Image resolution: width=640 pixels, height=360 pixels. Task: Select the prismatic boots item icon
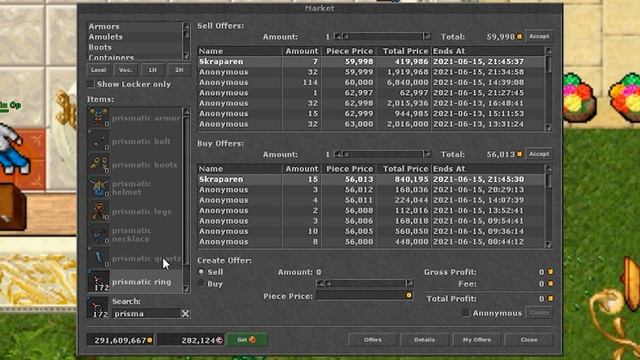pos(98,164)
